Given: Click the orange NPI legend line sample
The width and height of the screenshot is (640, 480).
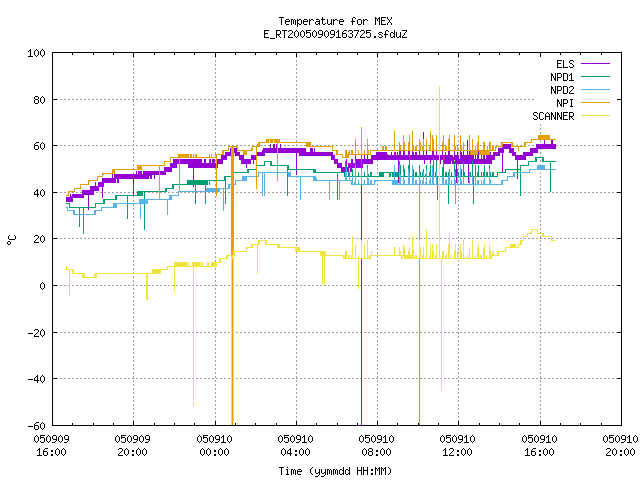Looking at the screenshot, I should point(595,102).
